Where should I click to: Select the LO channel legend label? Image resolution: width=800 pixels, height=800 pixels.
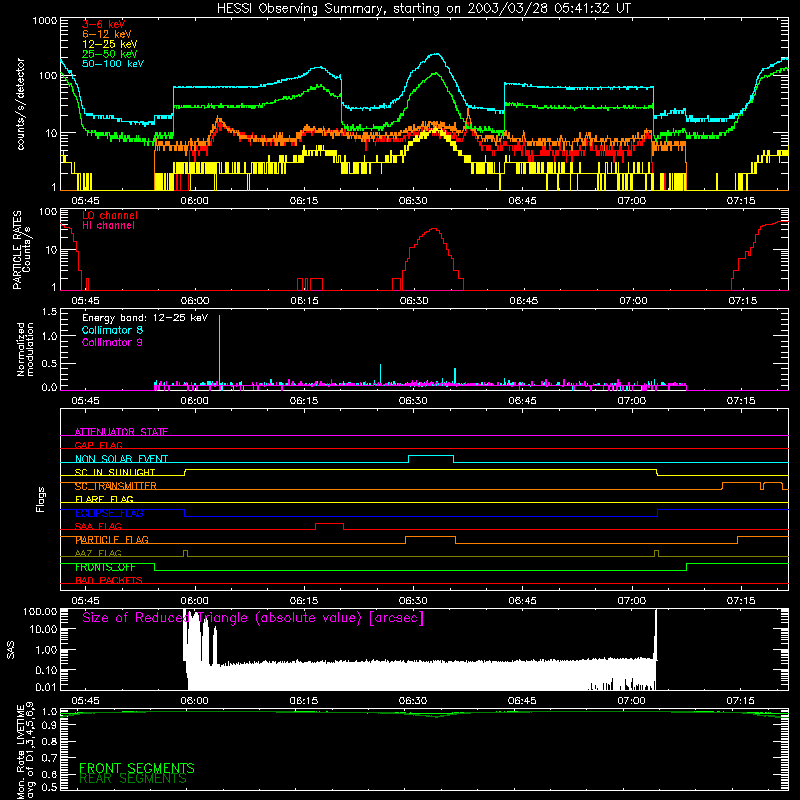point(110,215)
